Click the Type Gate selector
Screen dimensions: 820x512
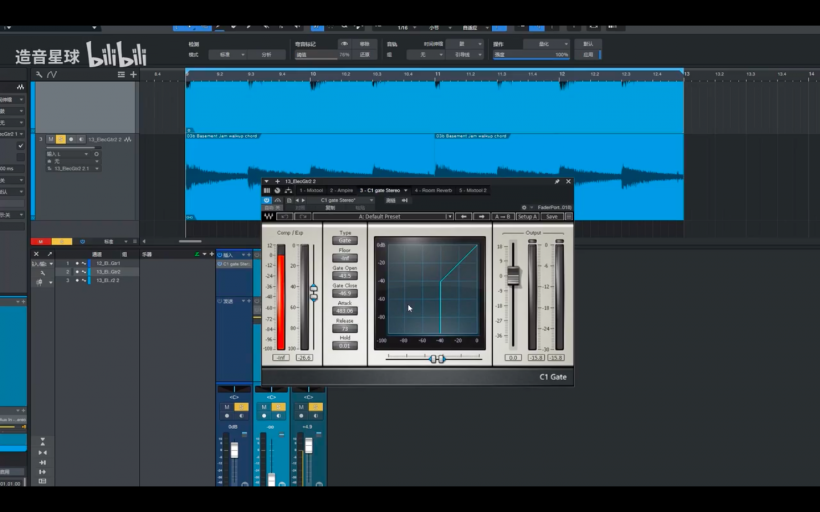345,241
